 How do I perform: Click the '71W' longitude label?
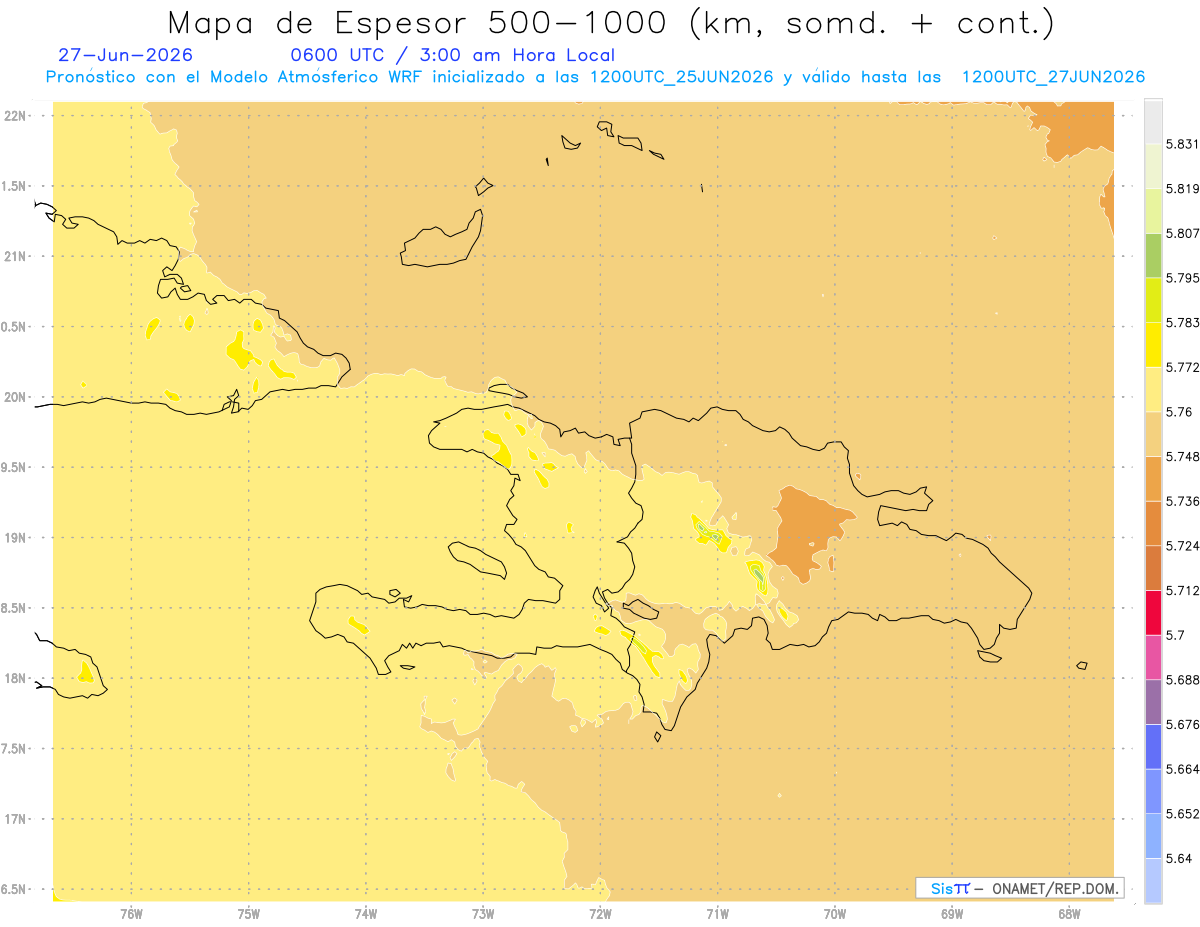pos(717,913)
